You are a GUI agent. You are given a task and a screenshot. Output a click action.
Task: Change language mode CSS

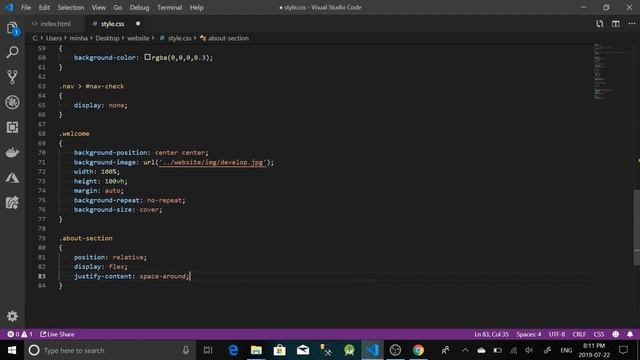[x=599, y=334]
